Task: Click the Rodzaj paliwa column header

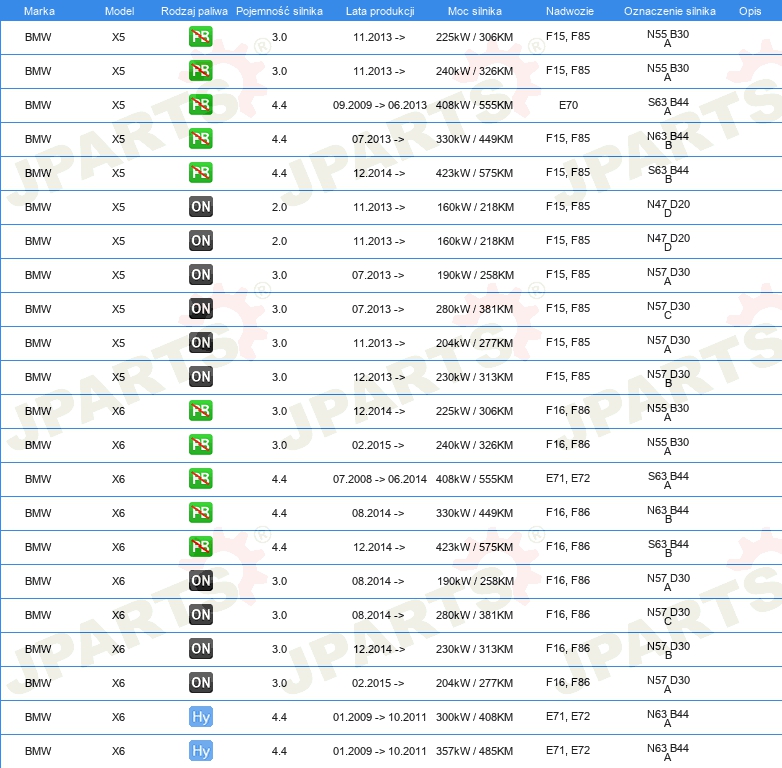Action: click(x=194, y=11)
